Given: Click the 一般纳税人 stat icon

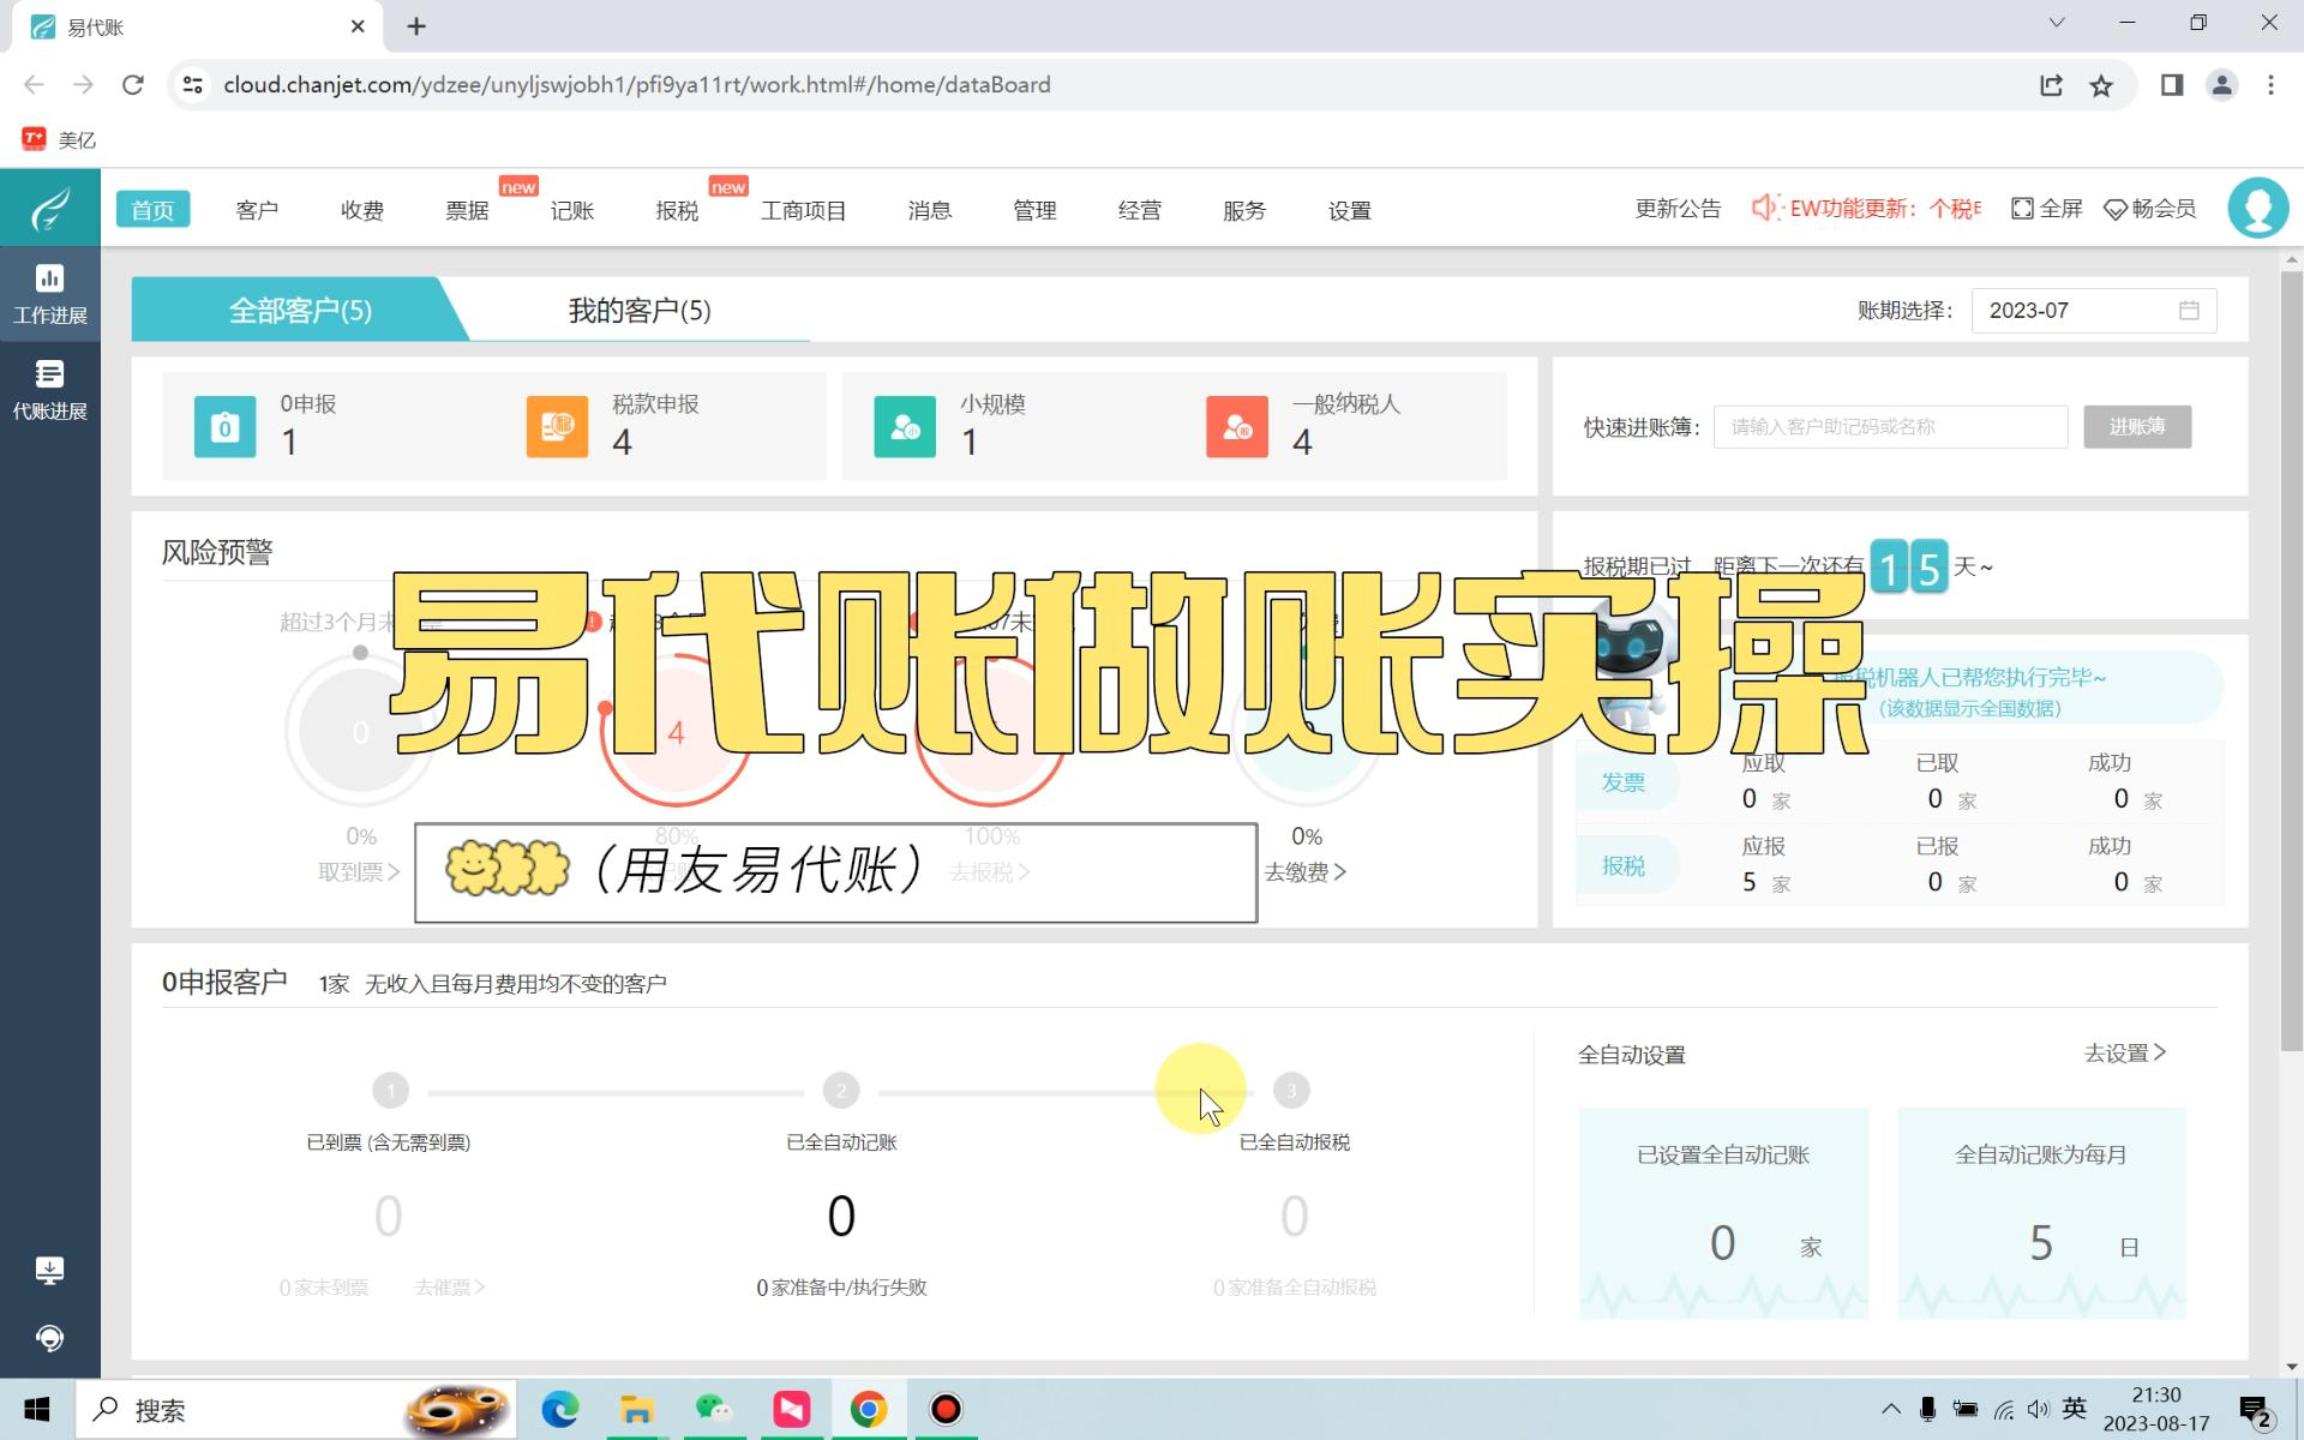Looking at the screenshot, I should click(1236, 427).
